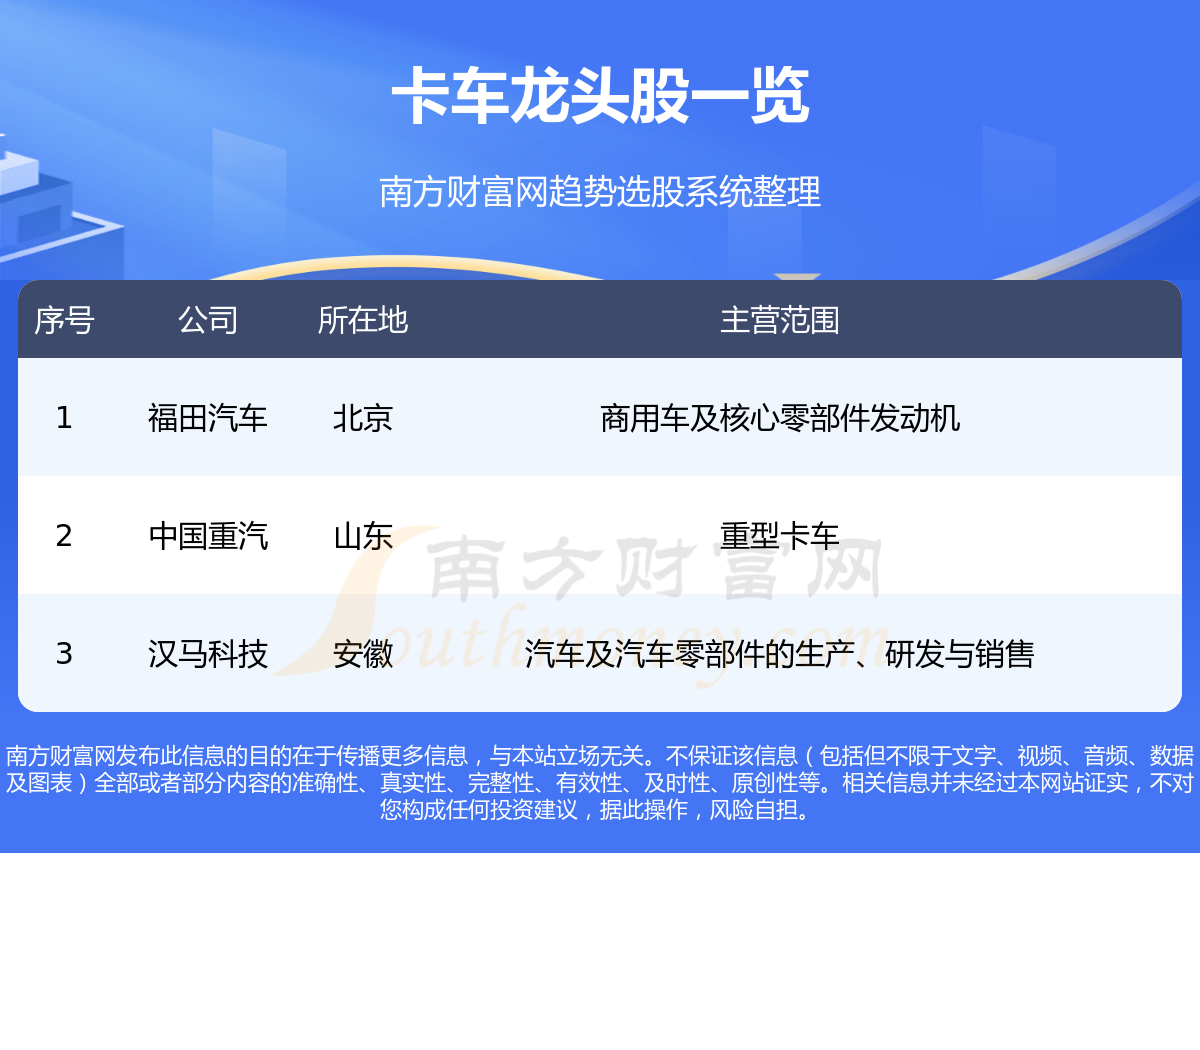Click the cell 重型卡车
Screen dimensions: 1200x1050
[x=780, y=536]
